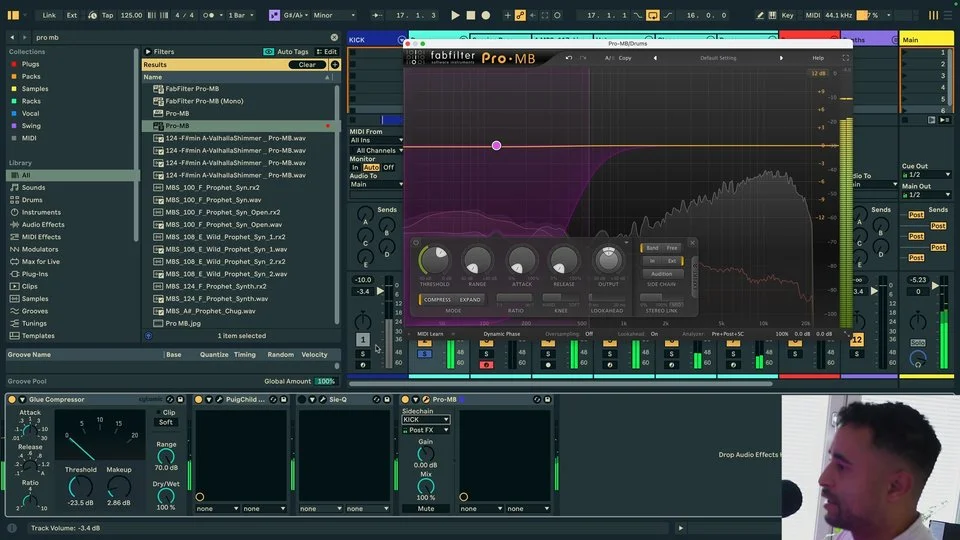Open the G#/Ab root note dropdown

[x=295, y=15]
